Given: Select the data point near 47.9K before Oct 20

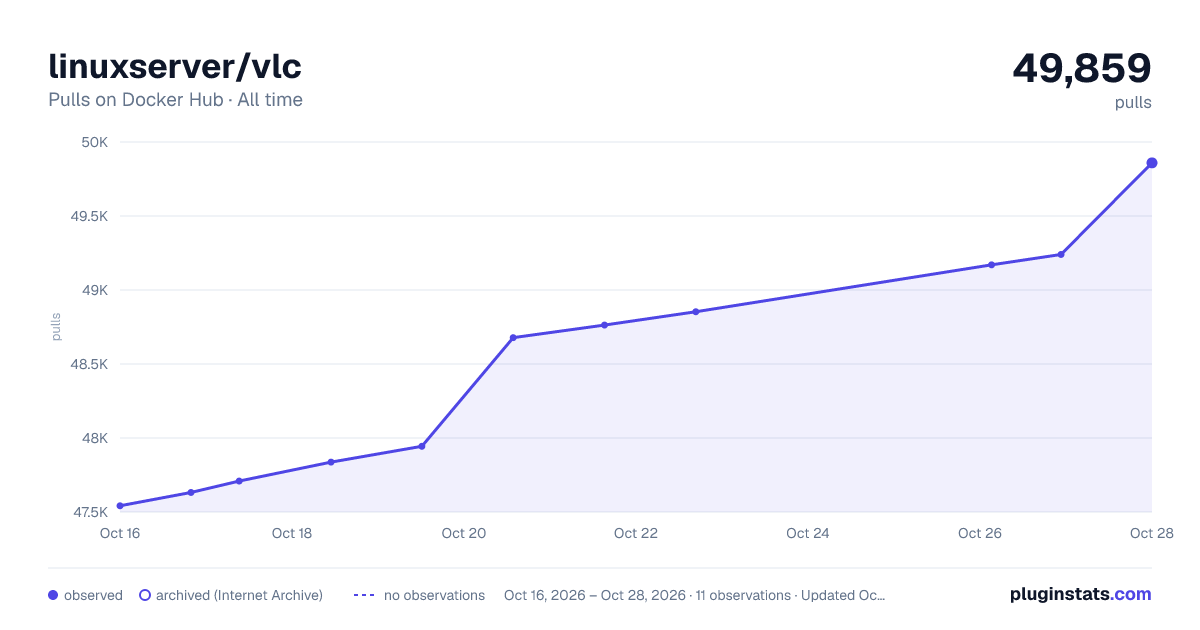Looking at the screenshot, I should click(x=422, y=446).
